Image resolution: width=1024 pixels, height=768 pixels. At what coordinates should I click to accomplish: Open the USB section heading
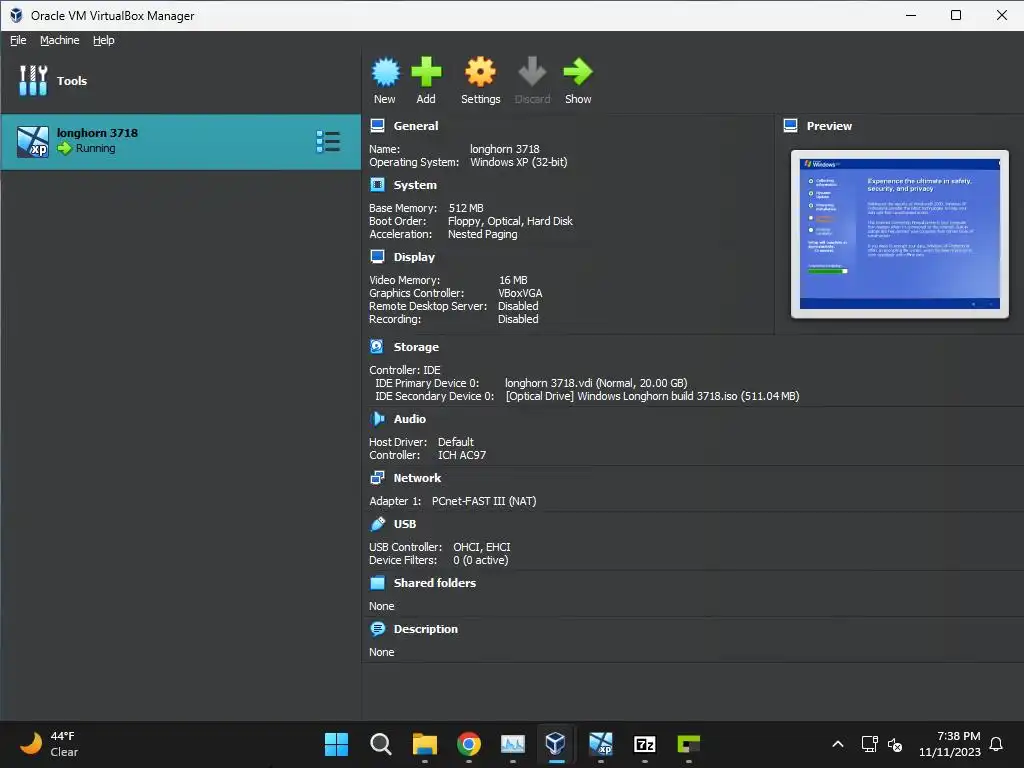pyautogui.click(x=405, y=524)
